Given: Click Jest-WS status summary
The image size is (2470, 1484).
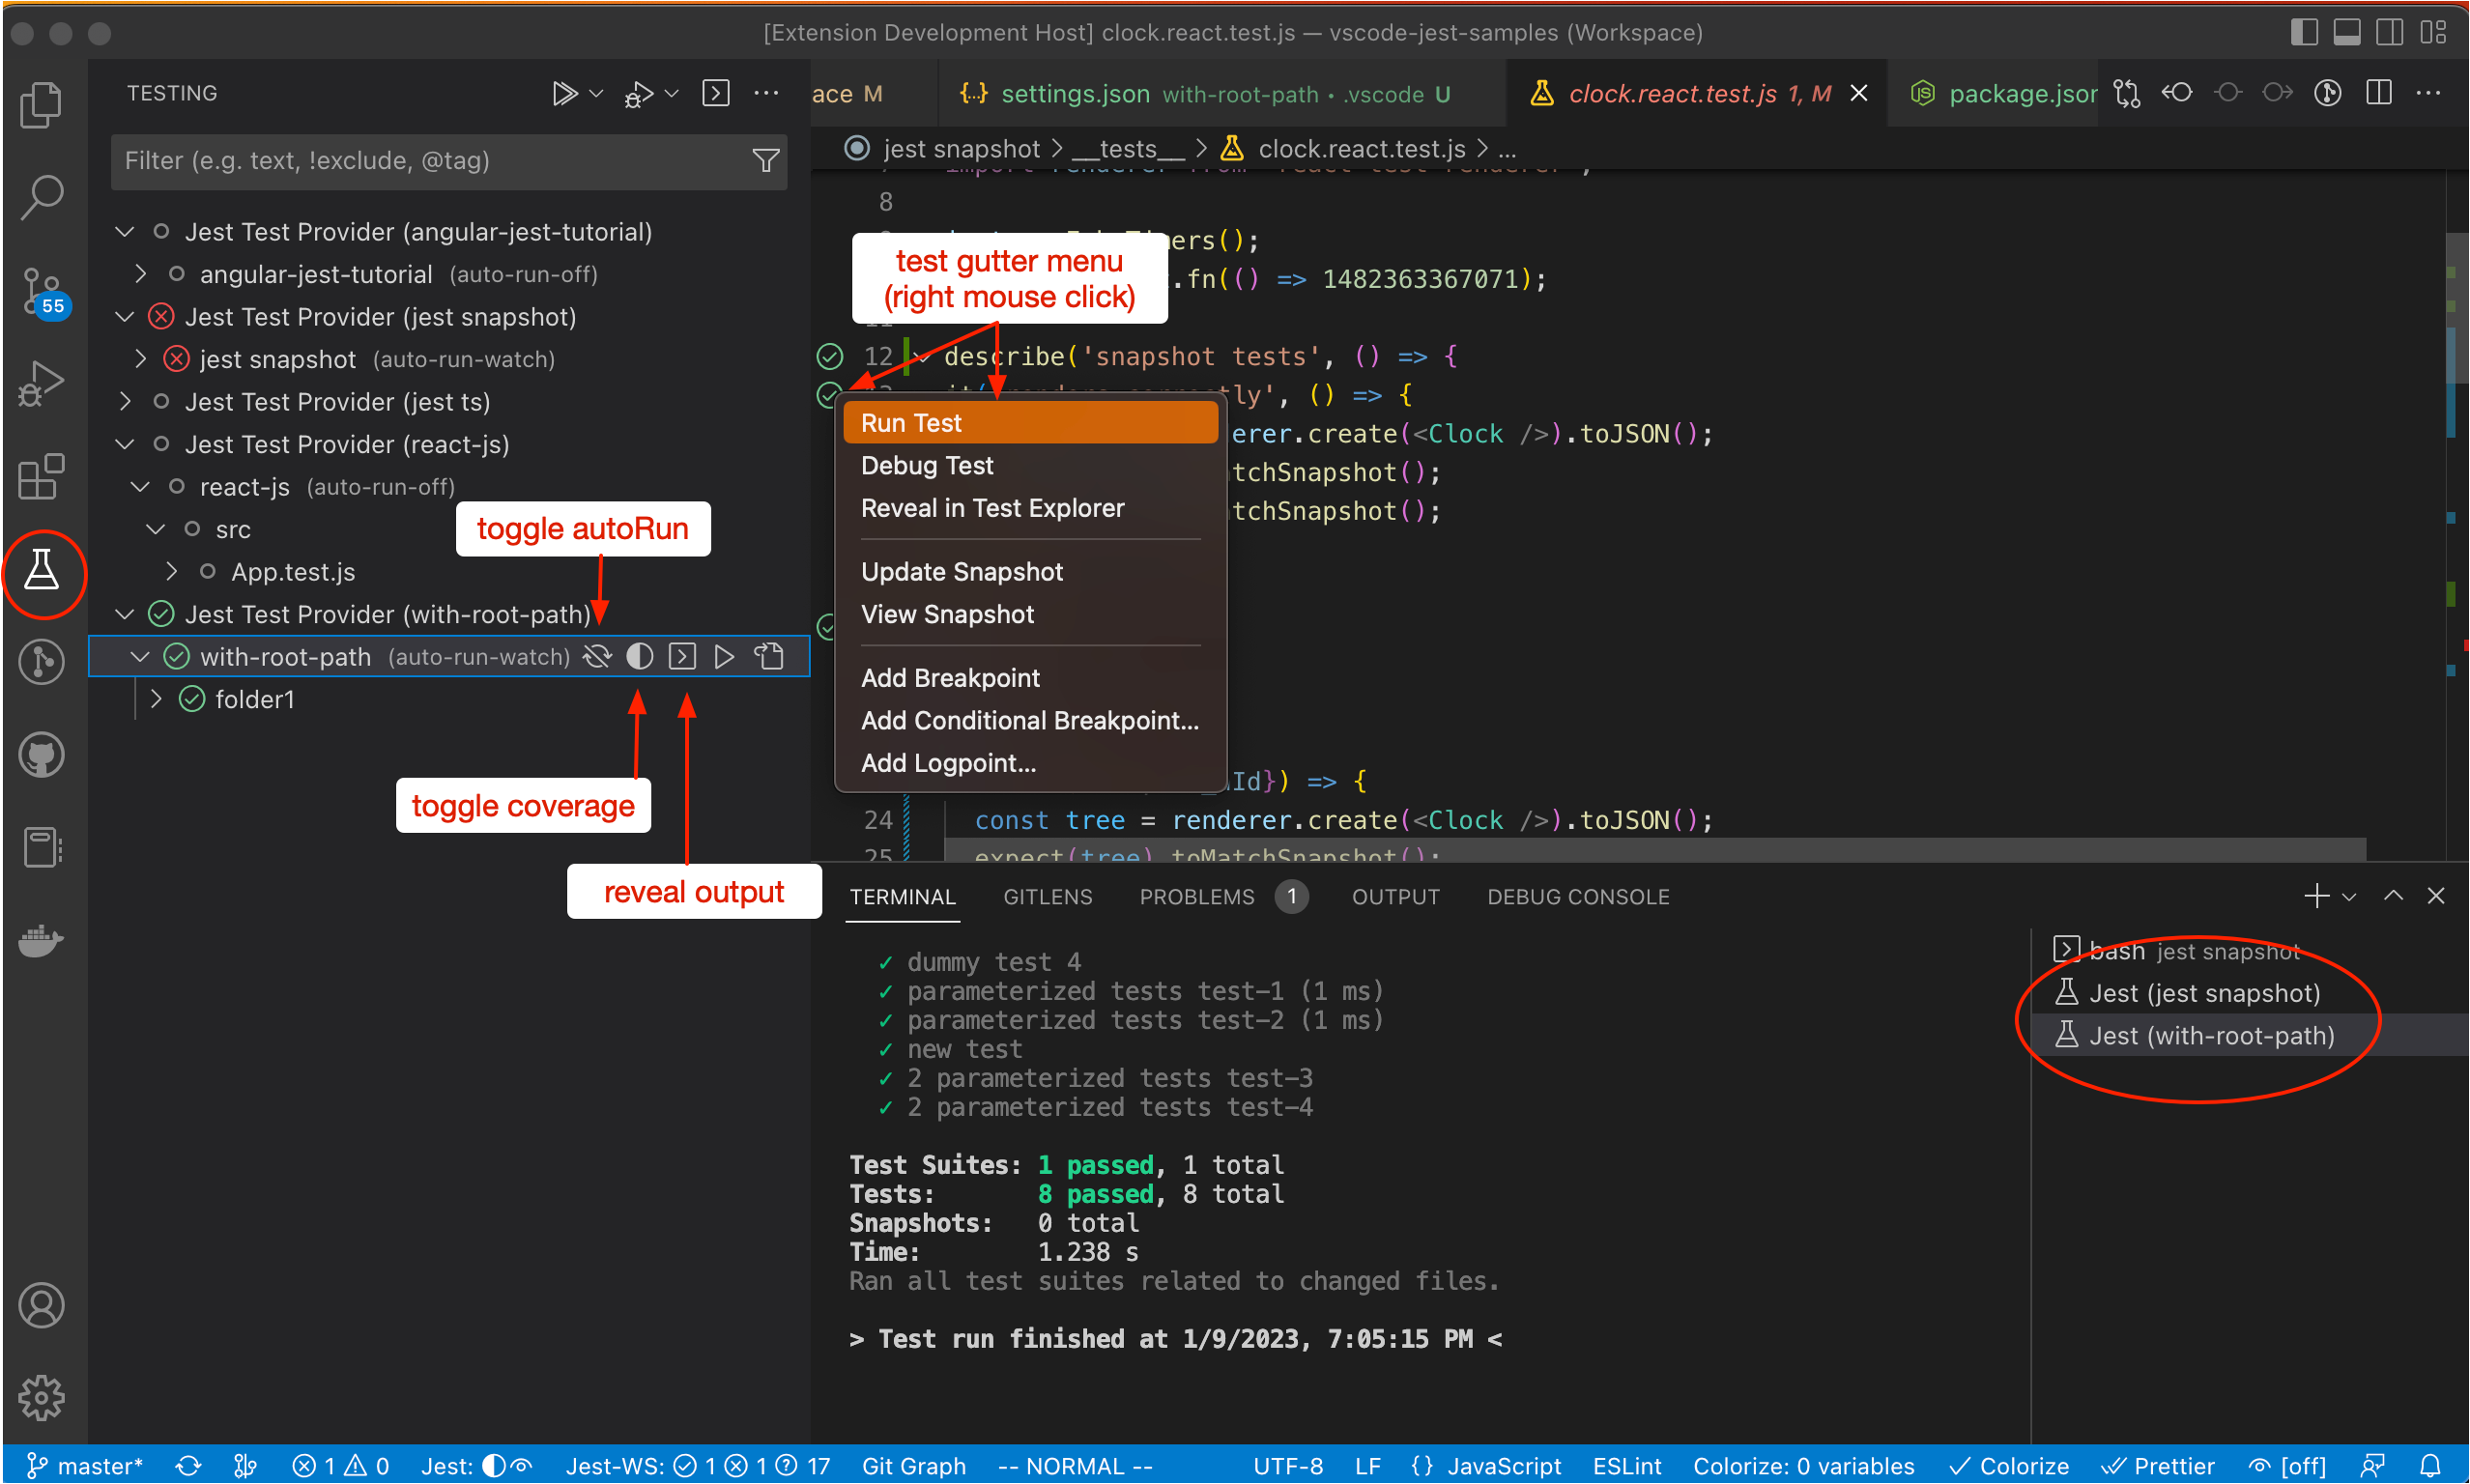Looking at the screenshot, I should tap(697, 1466).
